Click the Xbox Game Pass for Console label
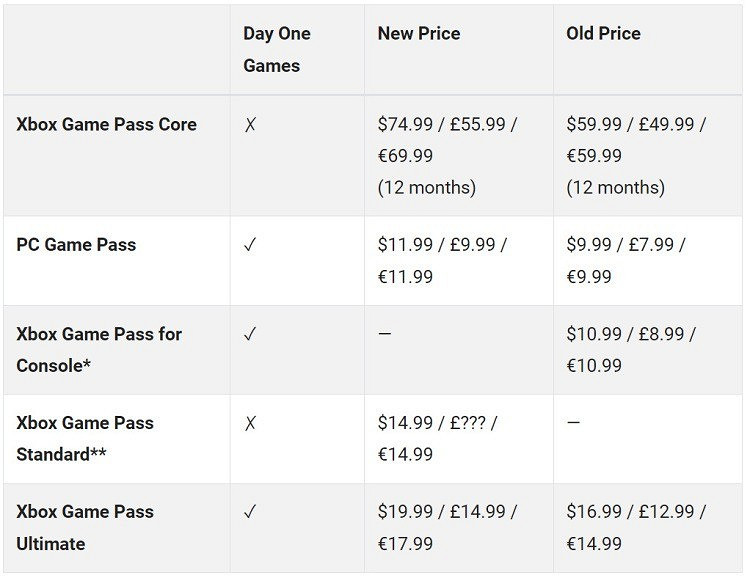The height and width of the screenshot is (578, 750). click(99, 349)
